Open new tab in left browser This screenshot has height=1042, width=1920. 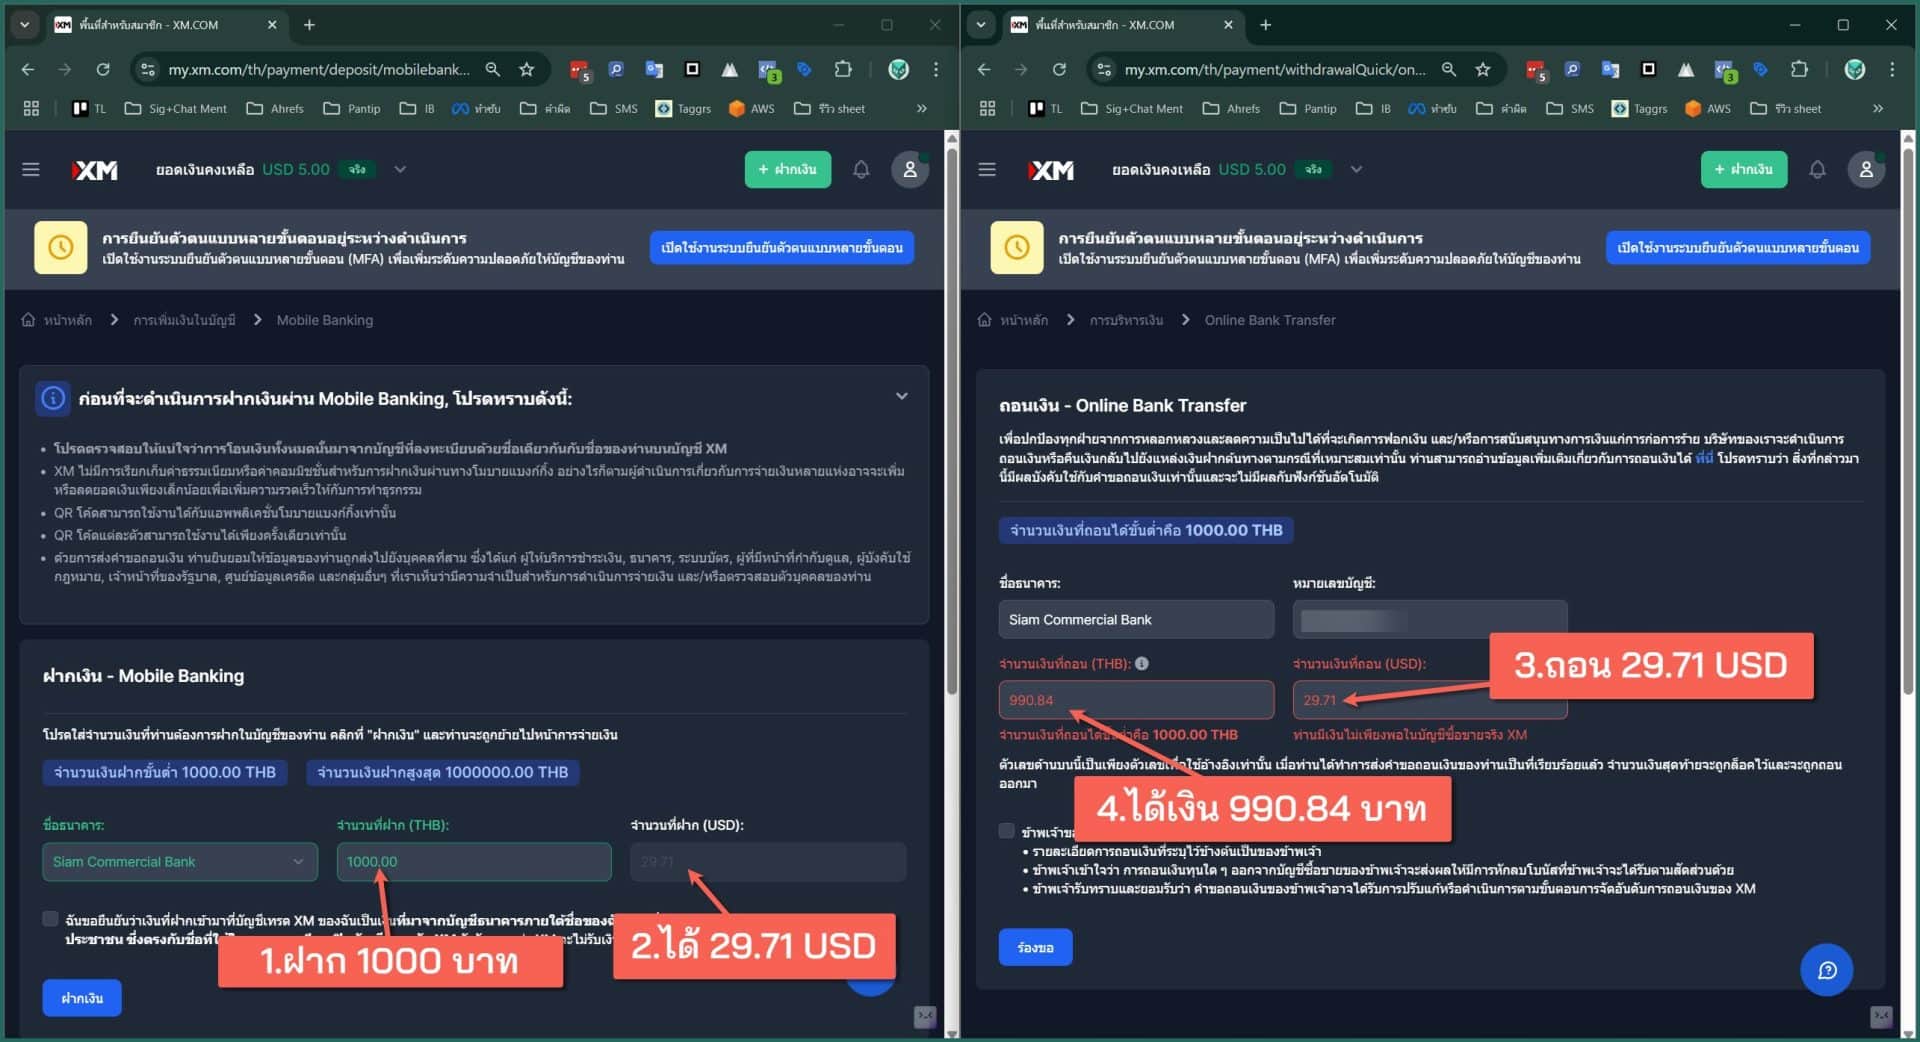click(309, 25)
